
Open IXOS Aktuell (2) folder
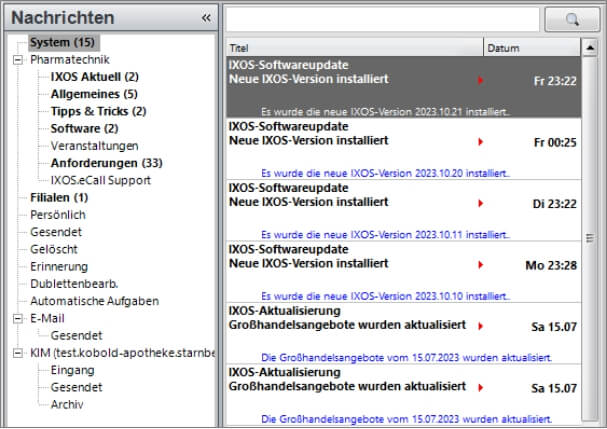[94, 77]
